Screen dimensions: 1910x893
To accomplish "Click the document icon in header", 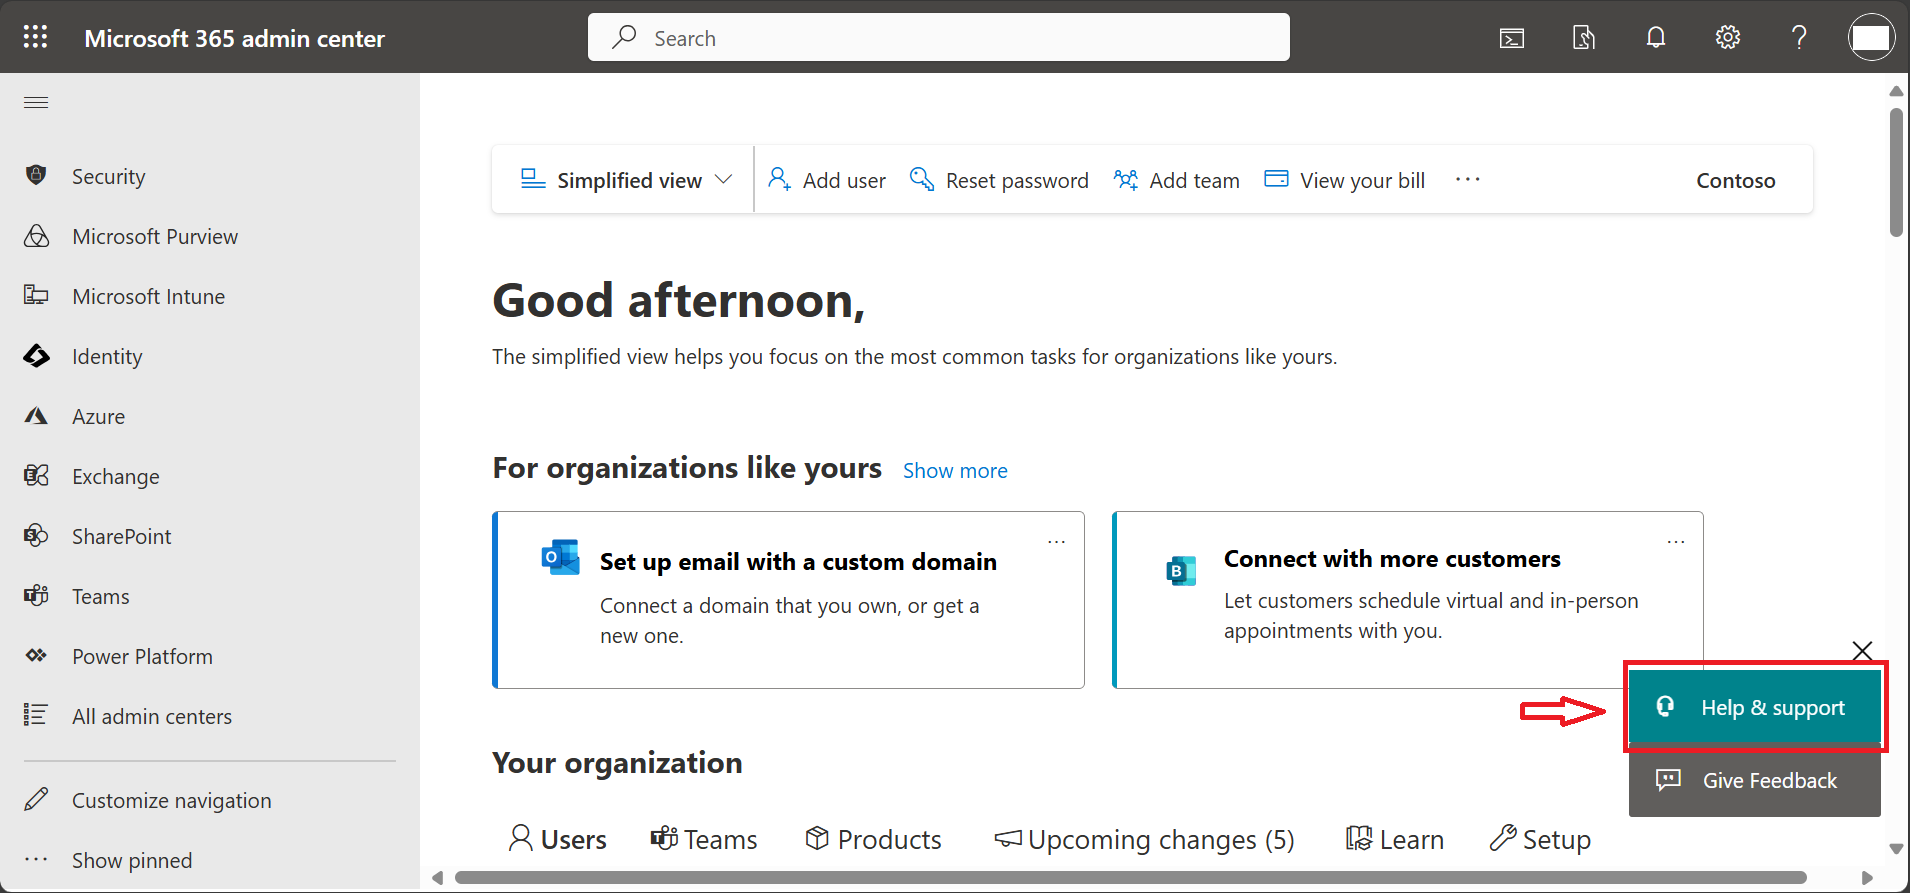I will [x=1584, y=38].
